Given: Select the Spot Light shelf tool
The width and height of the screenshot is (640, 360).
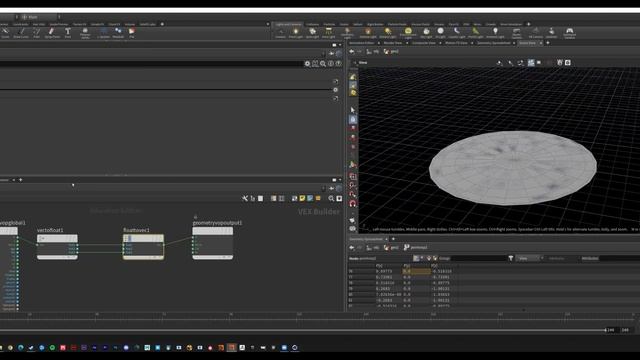Looking at the screenshot, I should [312, 33].
